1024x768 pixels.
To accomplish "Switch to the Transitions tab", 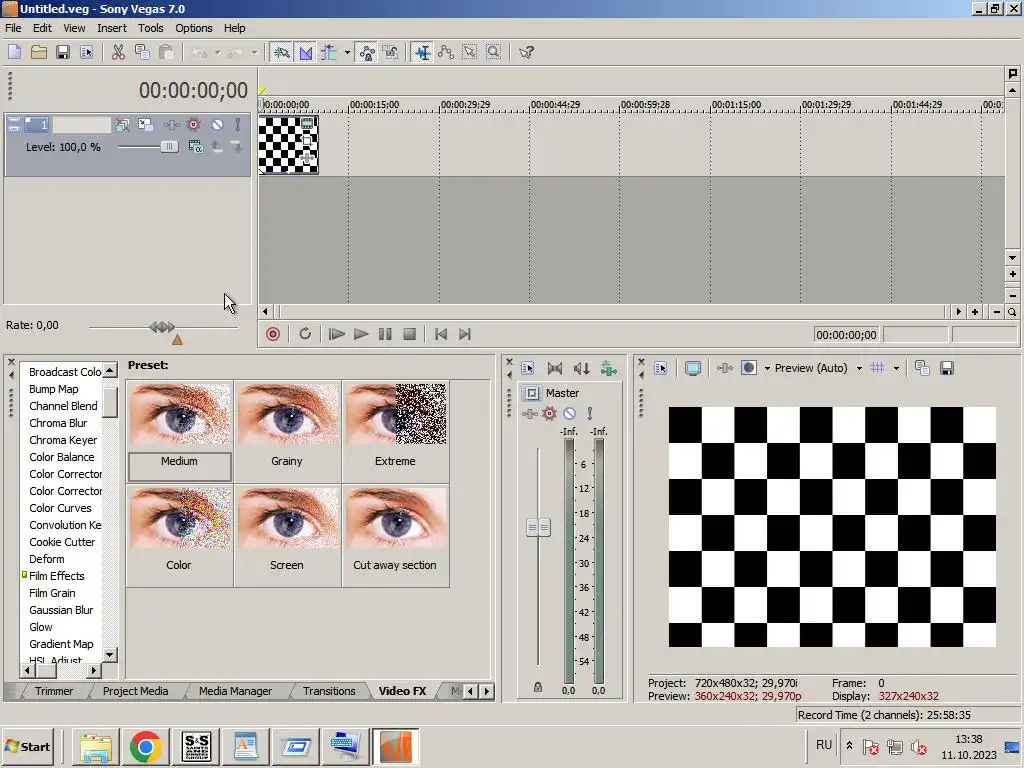I will [x=329, y=691].
